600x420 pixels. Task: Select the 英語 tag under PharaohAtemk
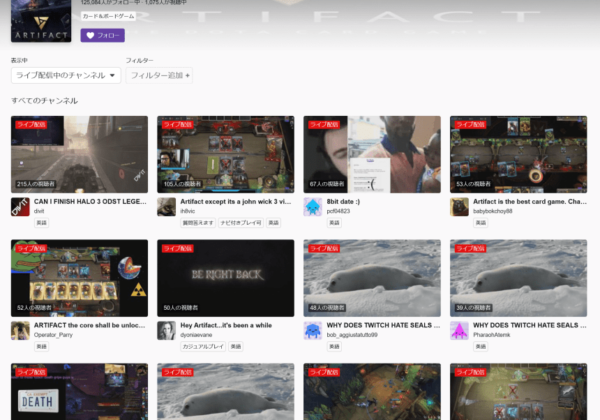coord(481,347)
